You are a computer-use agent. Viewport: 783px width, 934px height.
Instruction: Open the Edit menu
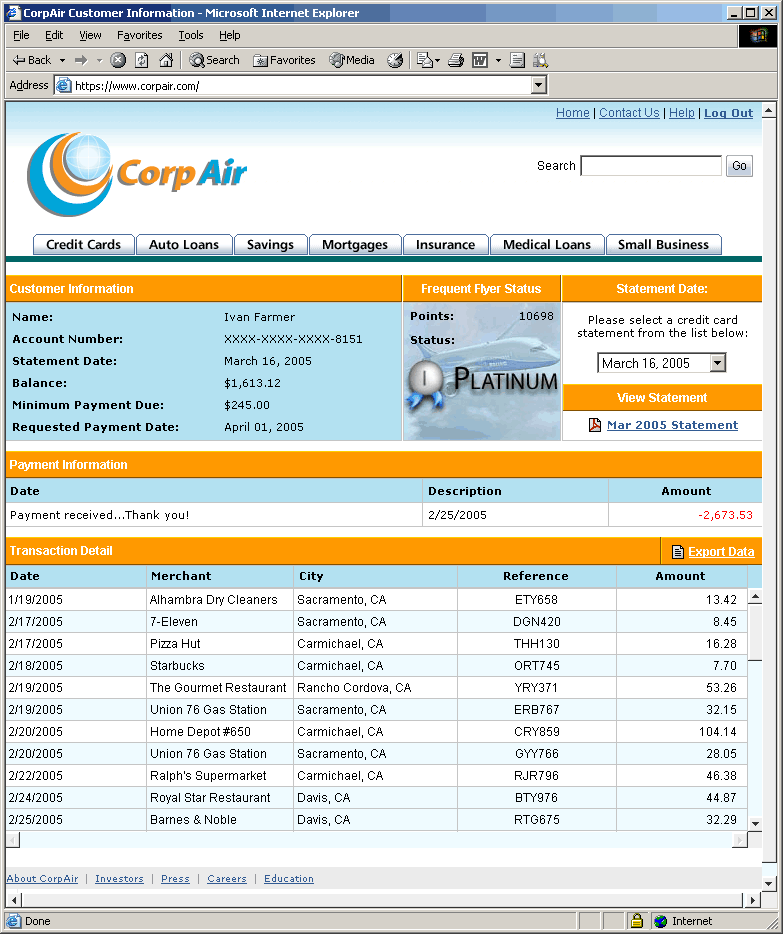(x=54, y=35)
